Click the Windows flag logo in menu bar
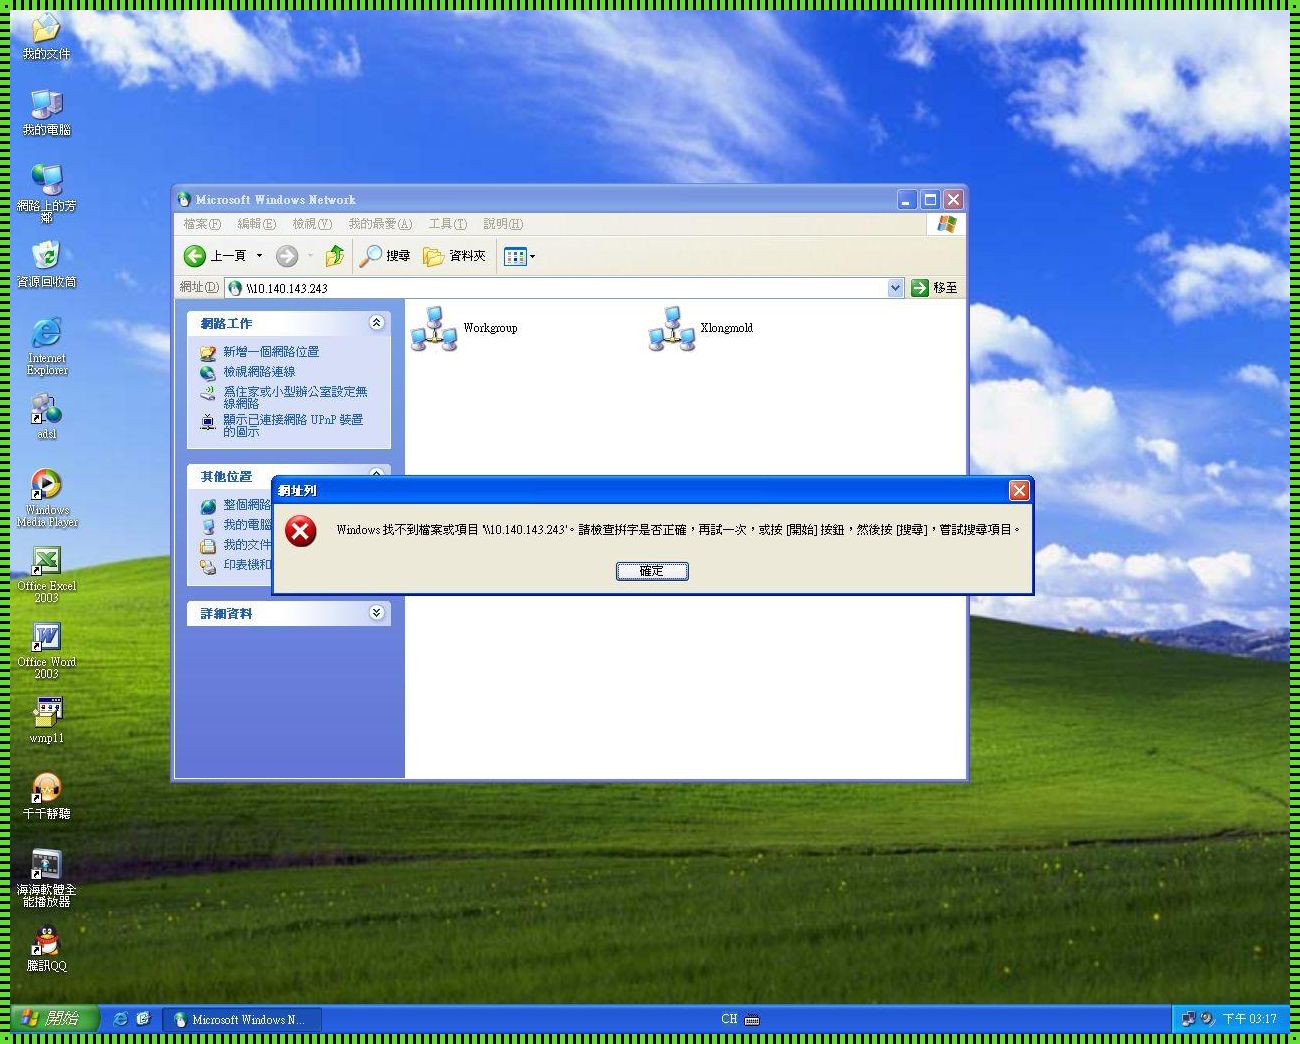This screenshot has height=1044, width=1300. [946, 224]
